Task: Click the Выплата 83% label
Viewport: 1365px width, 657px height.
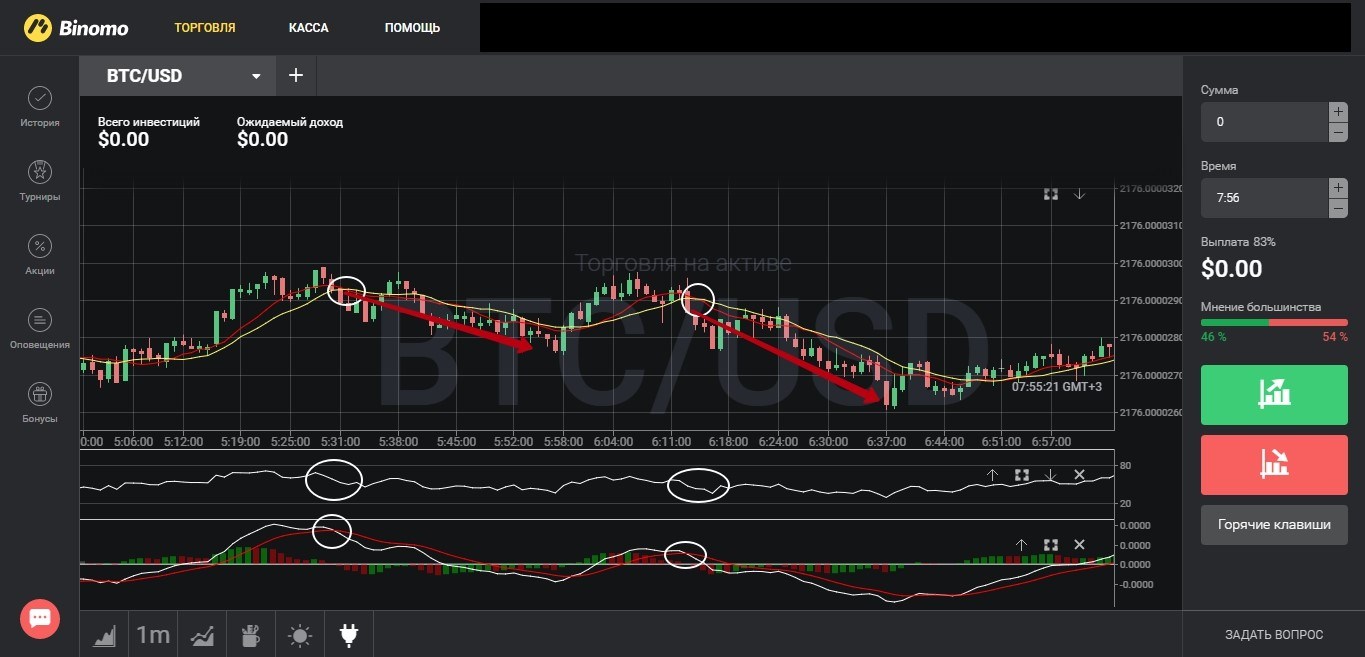Action: coord(1238,242)
